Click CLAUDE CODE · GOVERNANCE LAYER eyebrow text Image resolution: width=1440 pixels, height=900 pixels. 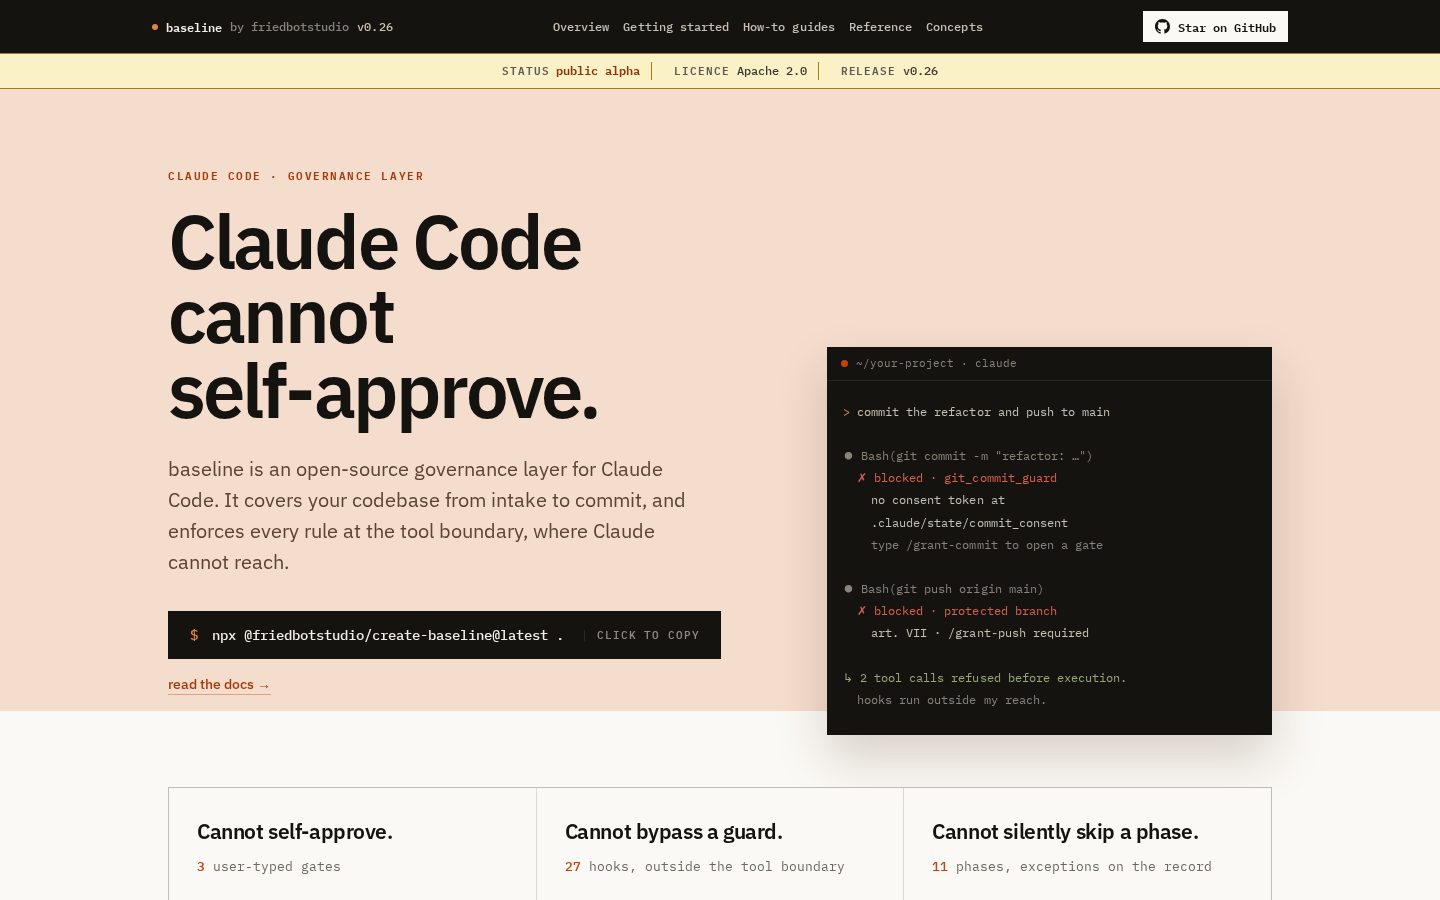[x=296, y=176]
